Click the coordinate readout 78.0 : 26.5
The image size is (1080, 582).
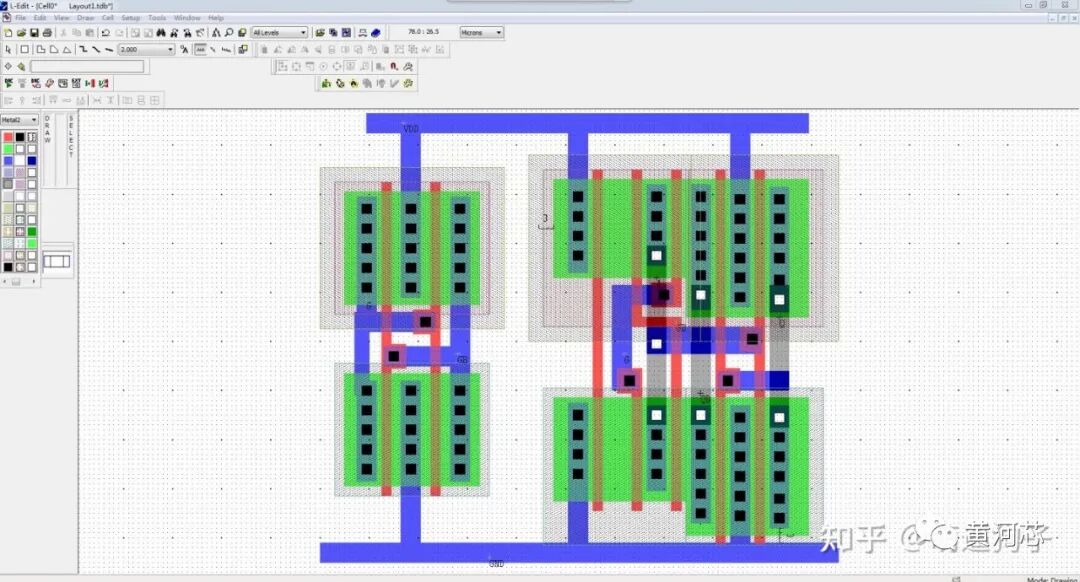pos(423,32)
